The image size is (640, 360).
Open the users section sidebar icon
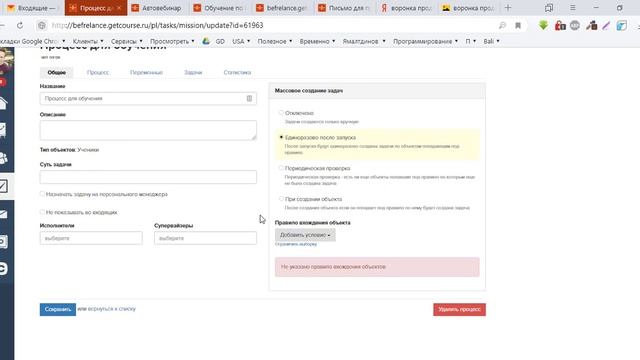pos(4,158)
